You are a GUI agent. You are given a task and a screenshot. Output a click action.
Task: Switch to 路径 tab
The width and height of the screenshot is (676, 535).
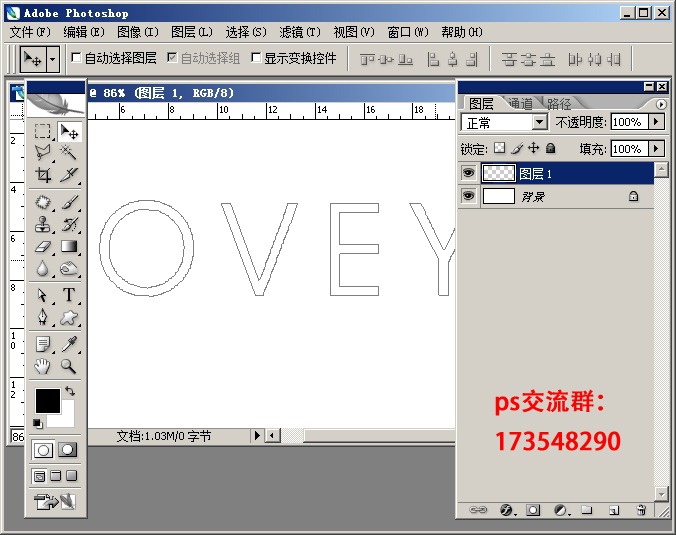(x=559, y=103)
